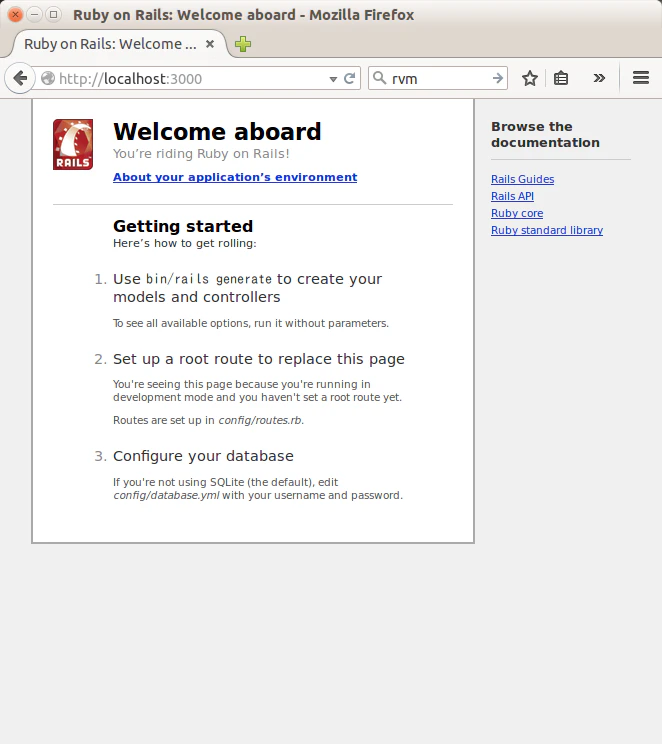Open the URL history dropdown arrow
Image resolution: width=662 pixels, height=744 pixels.
pos(333,79)
